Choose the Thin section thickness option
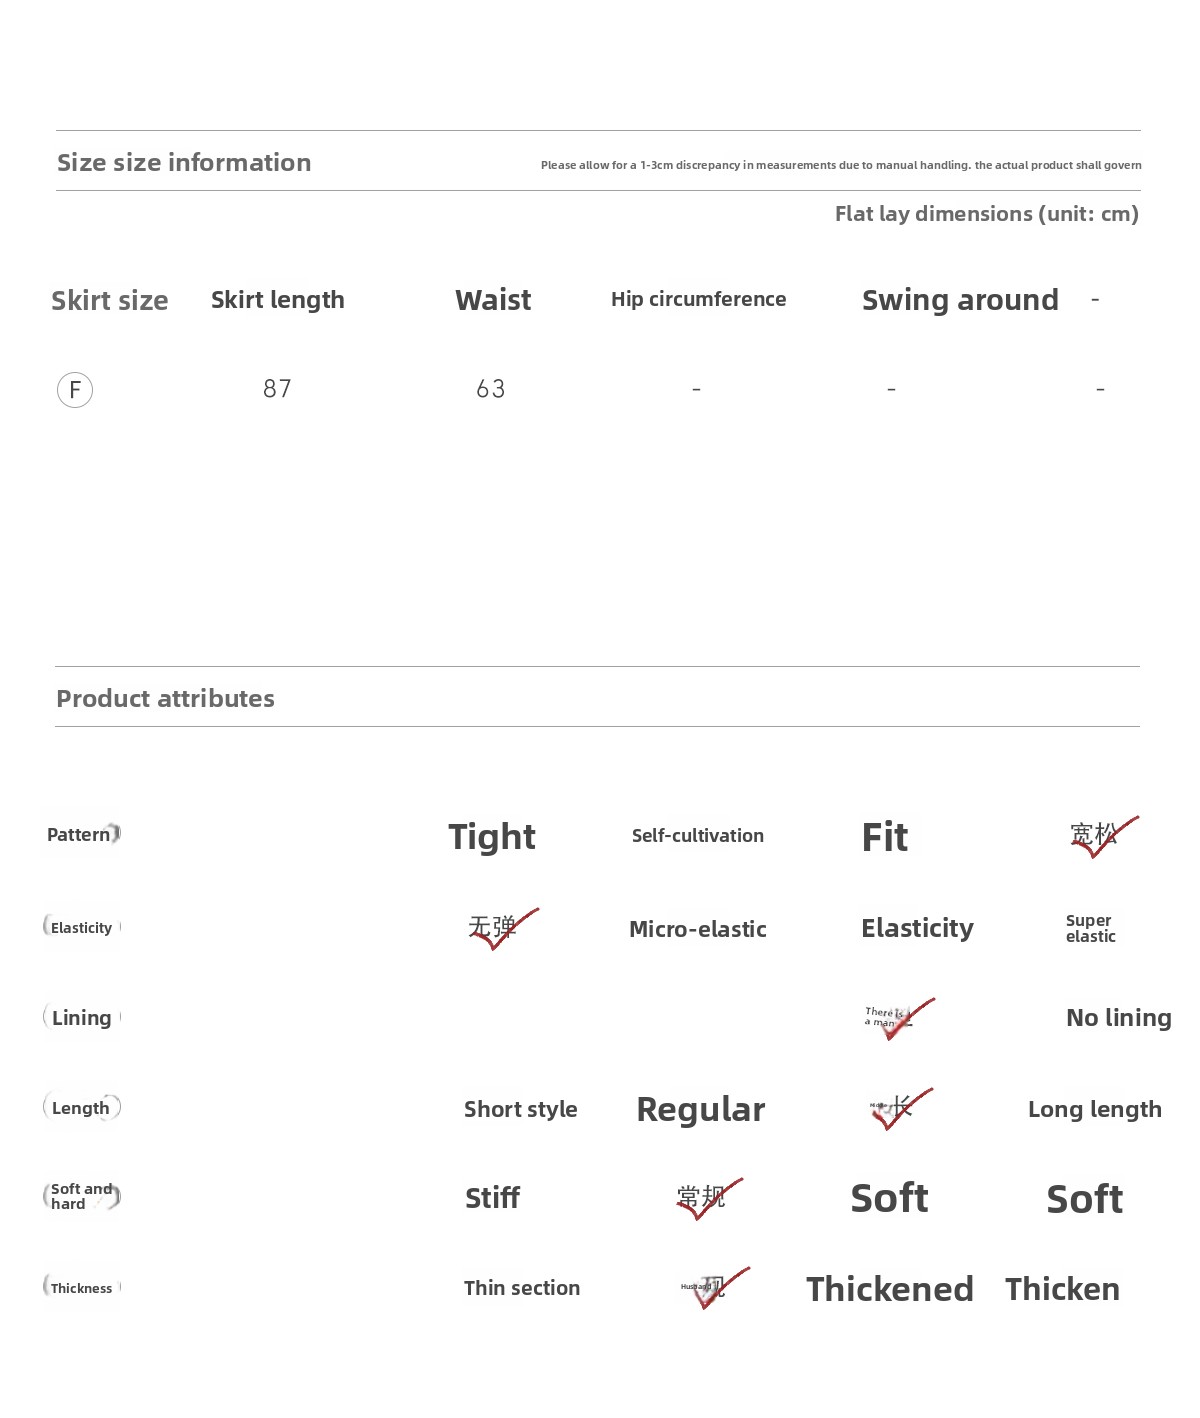1200x1418 pixels. 521,1288
